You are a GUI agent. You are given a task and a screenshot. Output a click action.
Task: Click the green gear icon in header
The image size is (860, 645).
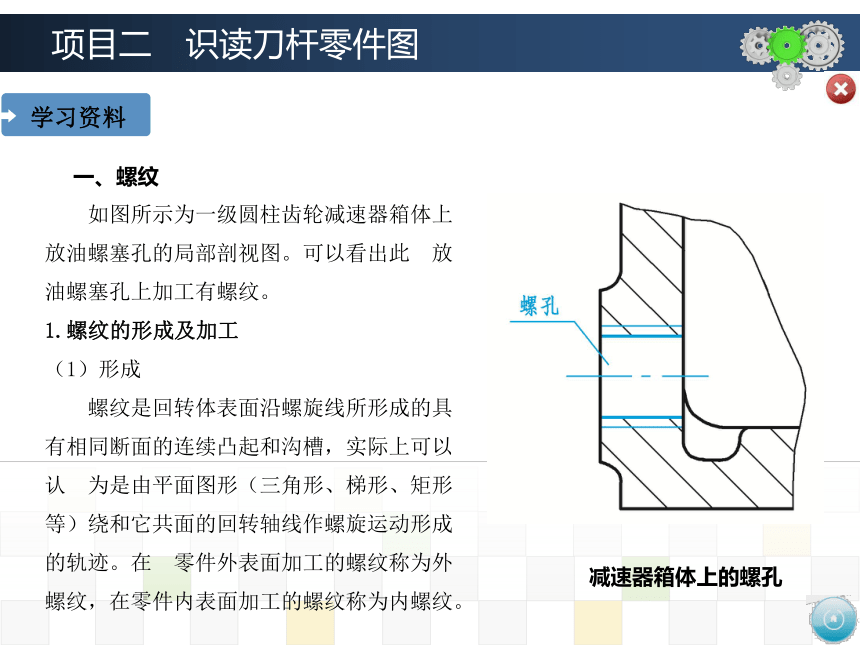click(x=785, y=46)
